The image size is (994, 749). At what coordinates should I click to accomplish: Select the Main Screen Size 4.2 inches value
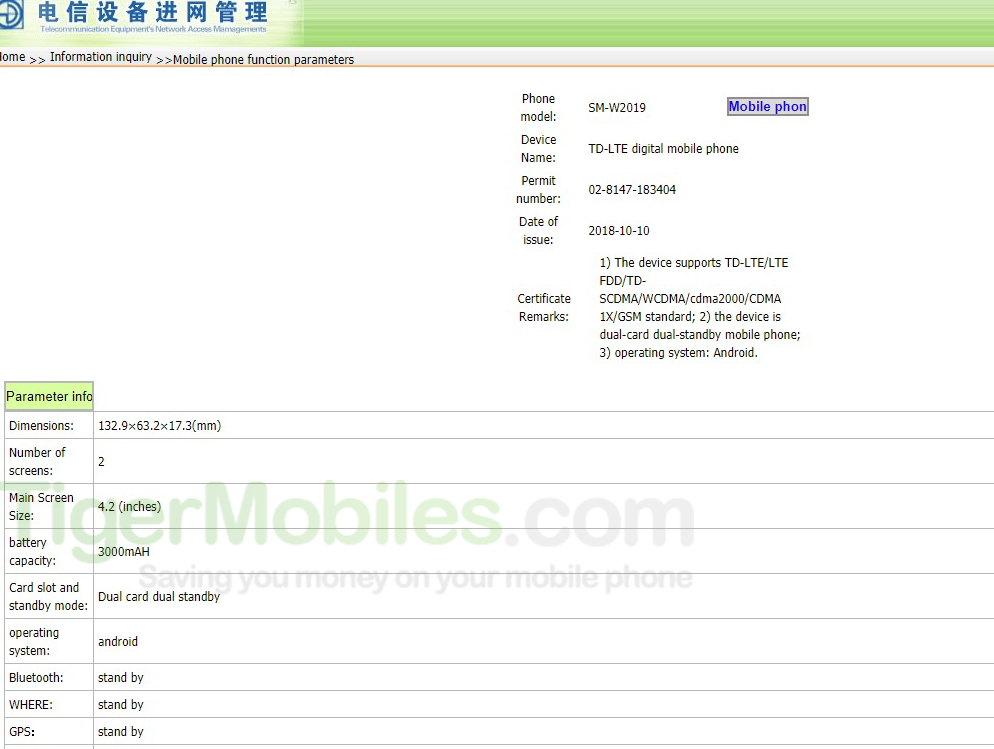[129, 507]
